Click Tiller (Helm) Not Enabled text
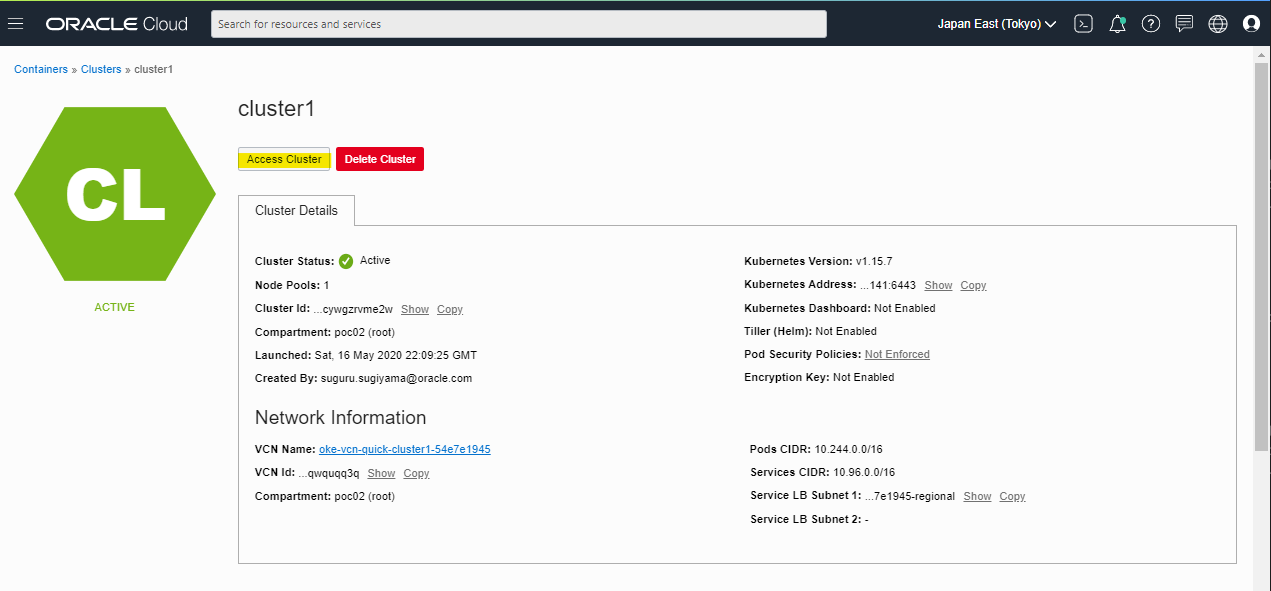1271x591 pixels. click(x=810, y=331)
